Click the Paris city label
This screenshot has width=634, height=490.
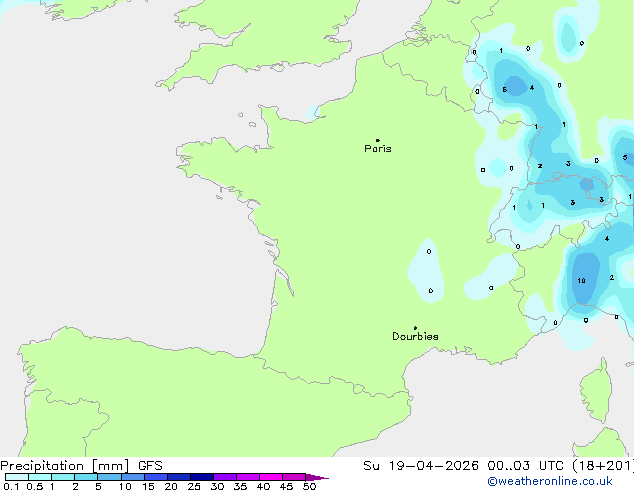[378, 149]
